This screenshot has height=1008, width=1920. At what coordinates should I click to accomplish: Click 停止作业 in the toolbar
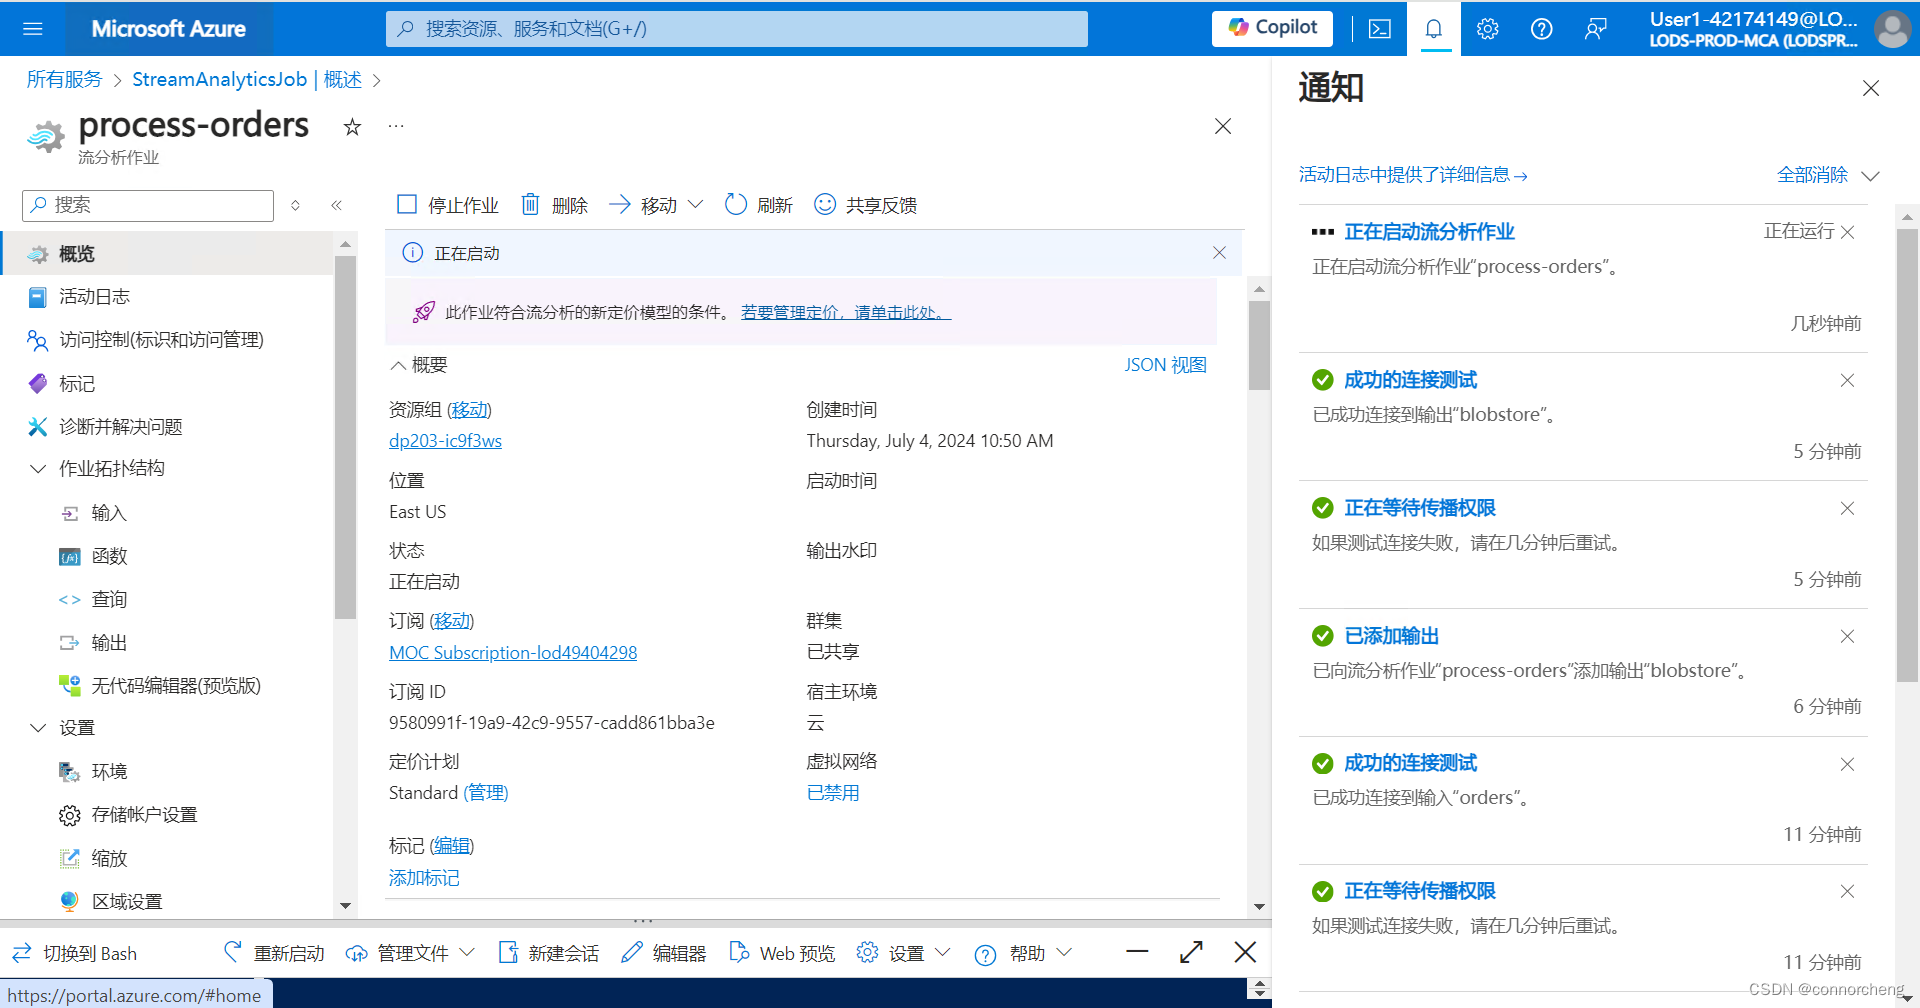pos(447,205)
